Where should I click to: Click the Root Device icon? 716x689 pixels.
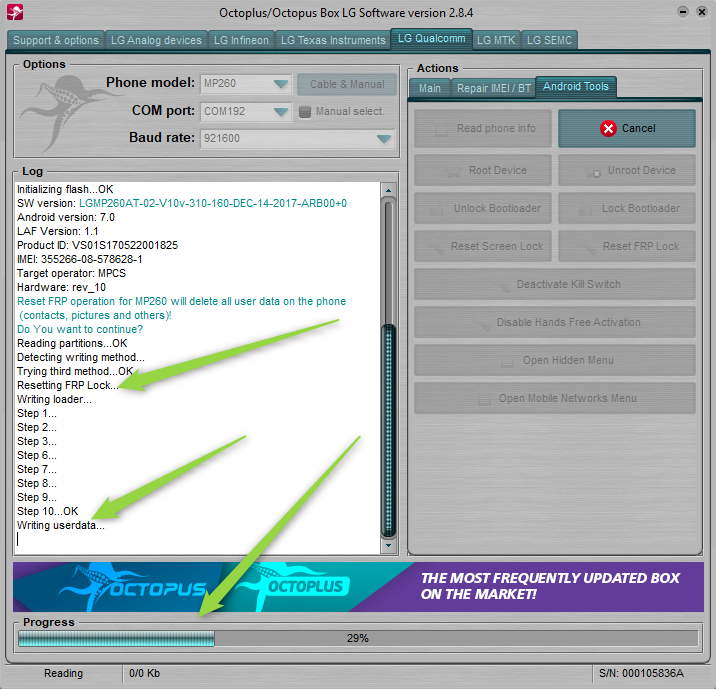tap(453, 171)
